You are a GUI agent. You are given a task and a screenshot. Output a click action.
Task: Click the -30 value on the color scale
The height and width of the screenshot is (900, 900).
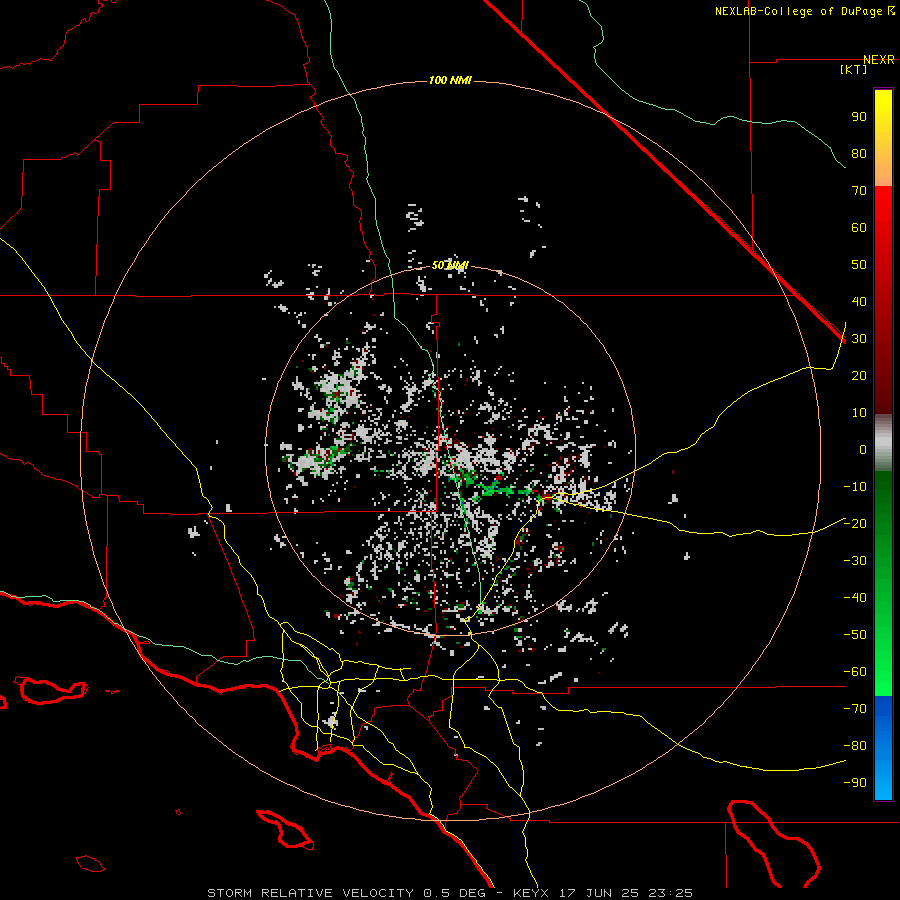pyautogui.click(x=855, y=561)
